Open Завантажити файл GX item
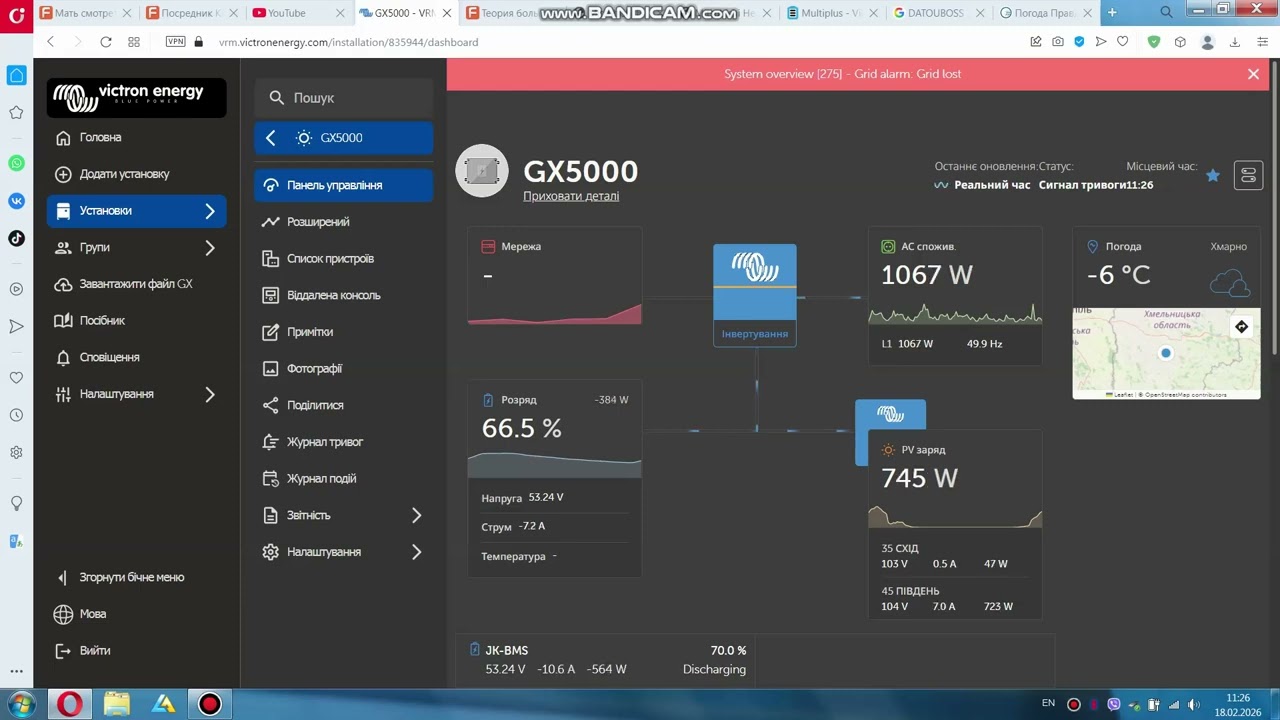Viewport: 1280px width, 720px height. 136,284
